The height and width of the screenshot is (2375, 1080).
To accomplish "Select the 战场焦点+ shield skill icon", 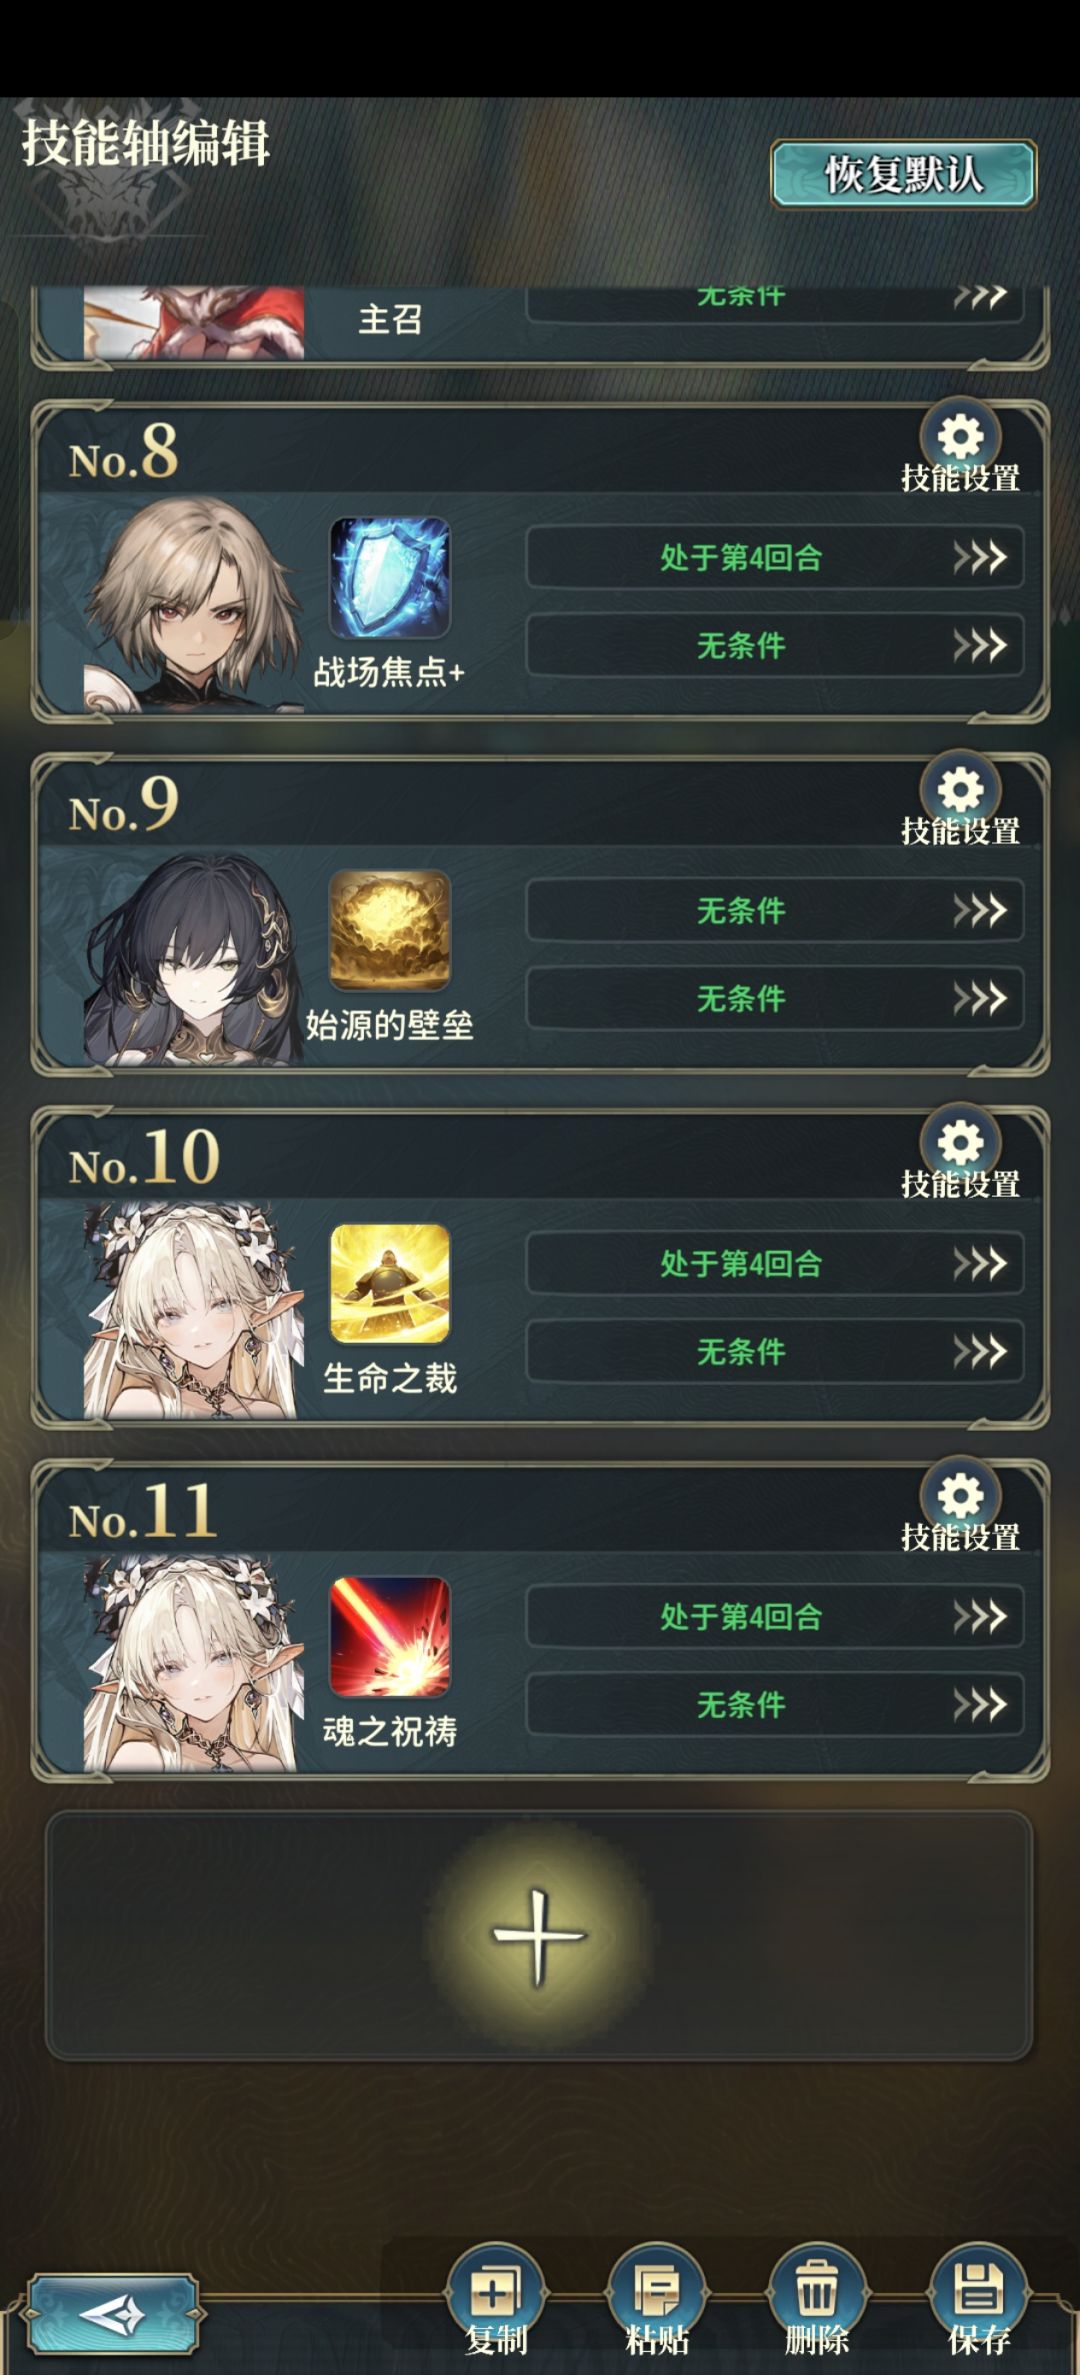I will click(x=390, y=578).
